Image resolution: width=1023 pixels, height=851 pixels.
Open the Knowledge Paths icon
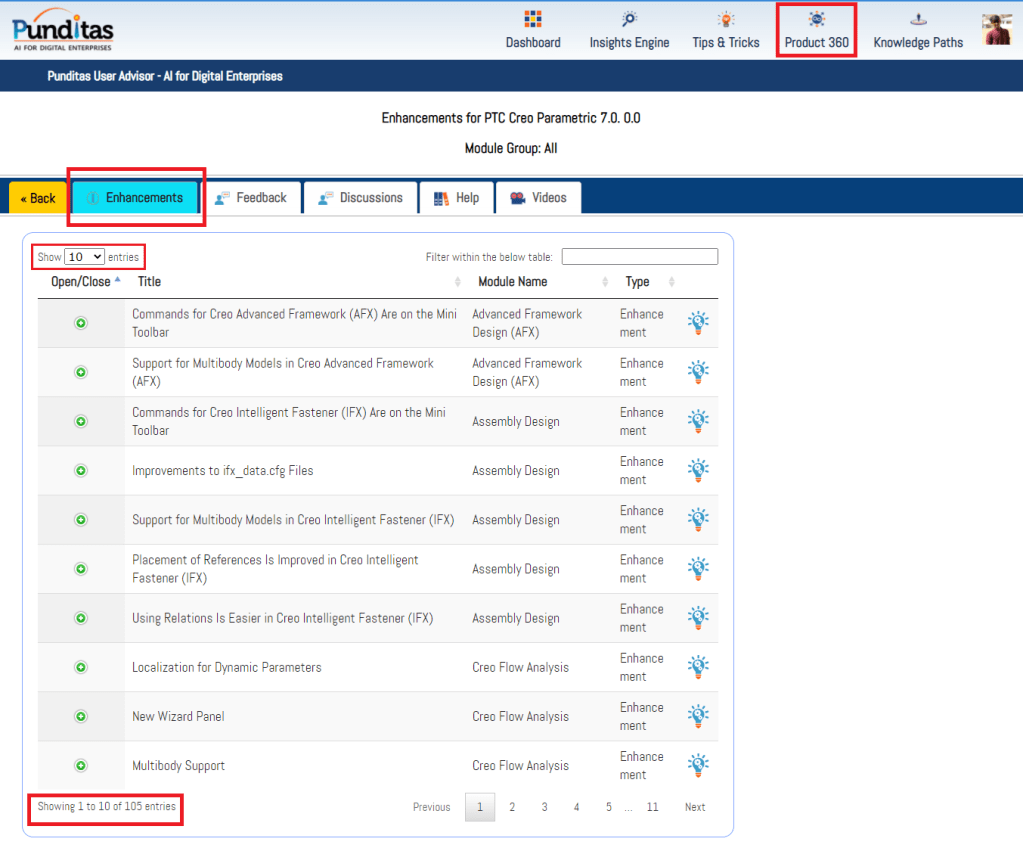coord(918,20)
